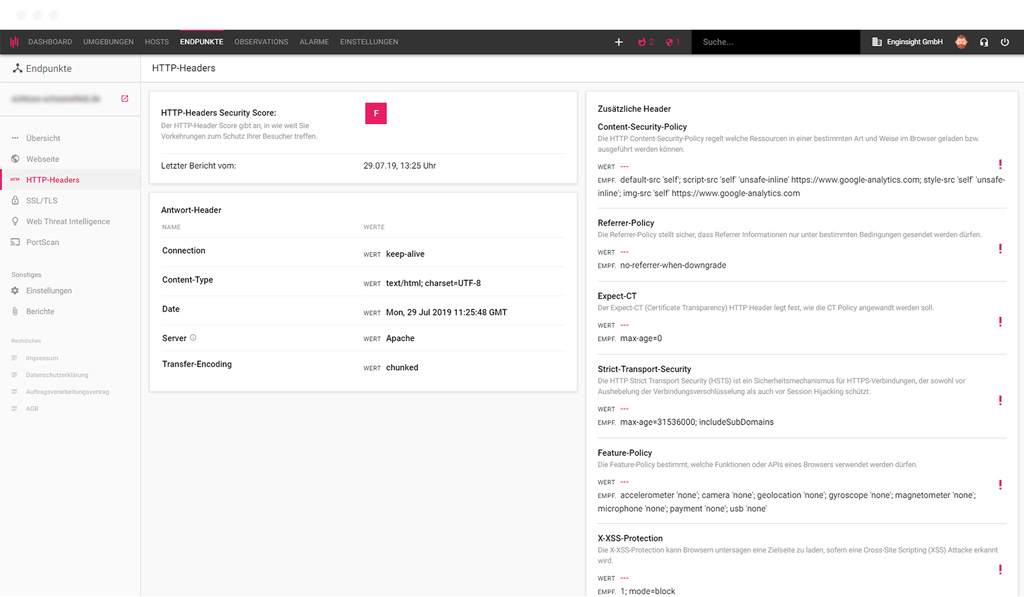Open the ENDPUNKTE menu item
The height and width of the screenshot is (597, 1024).
click(202, 42)
